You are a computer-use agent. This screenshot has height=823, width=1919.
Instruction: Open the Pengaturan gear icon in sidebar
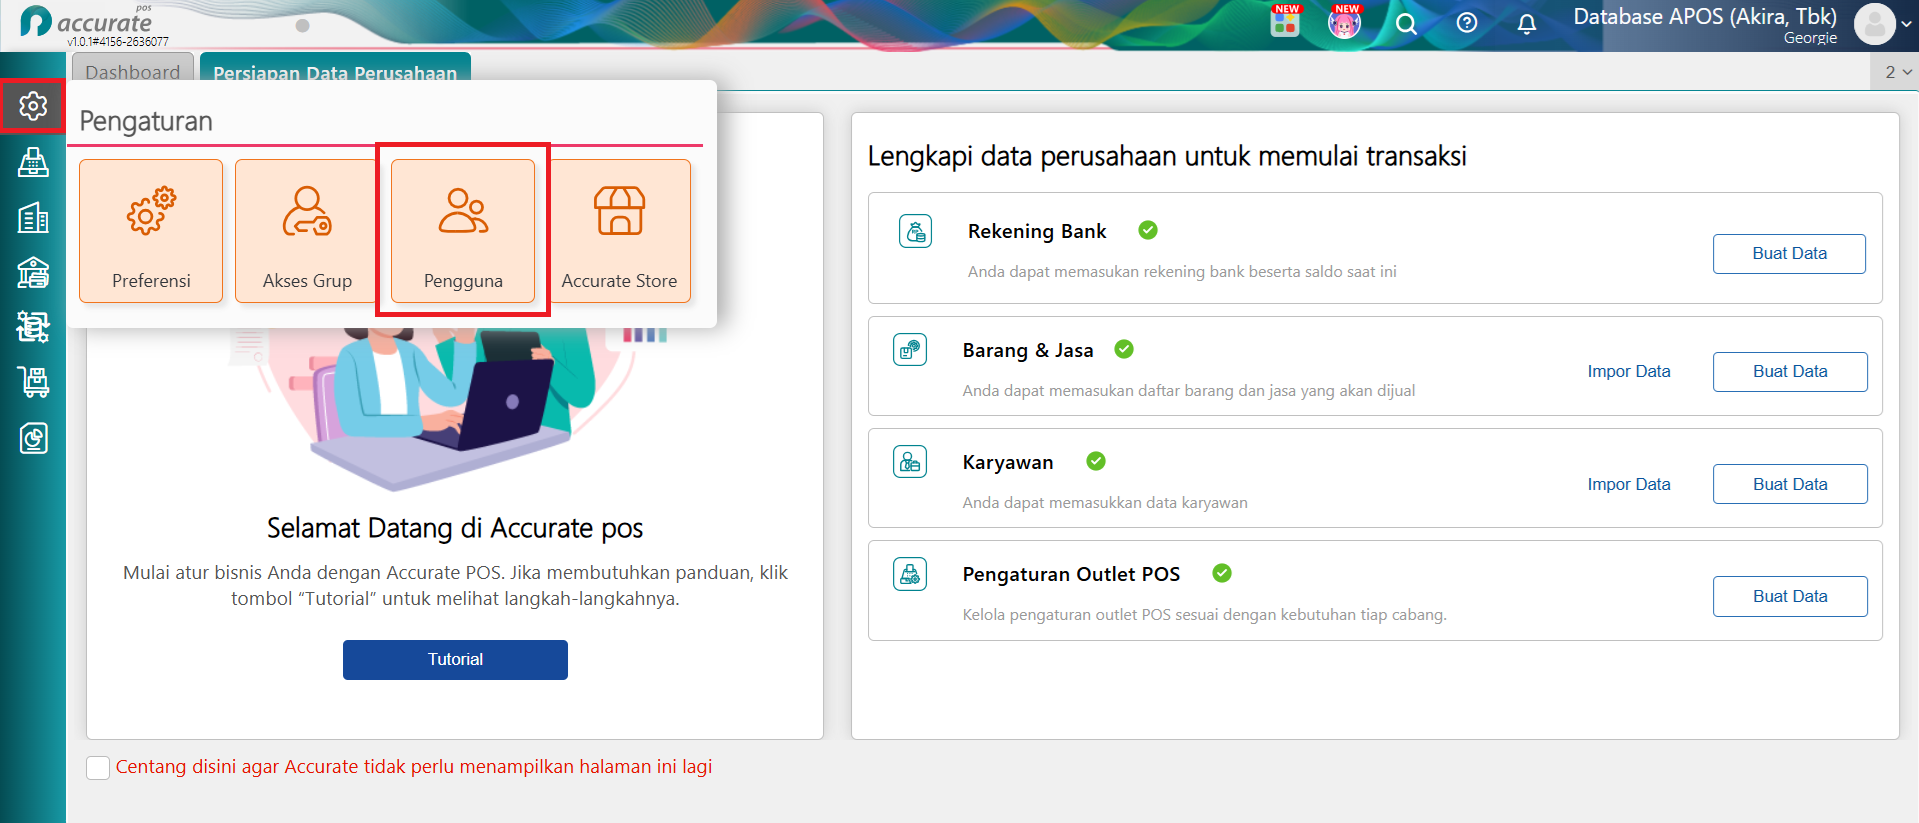coord(33,106)
